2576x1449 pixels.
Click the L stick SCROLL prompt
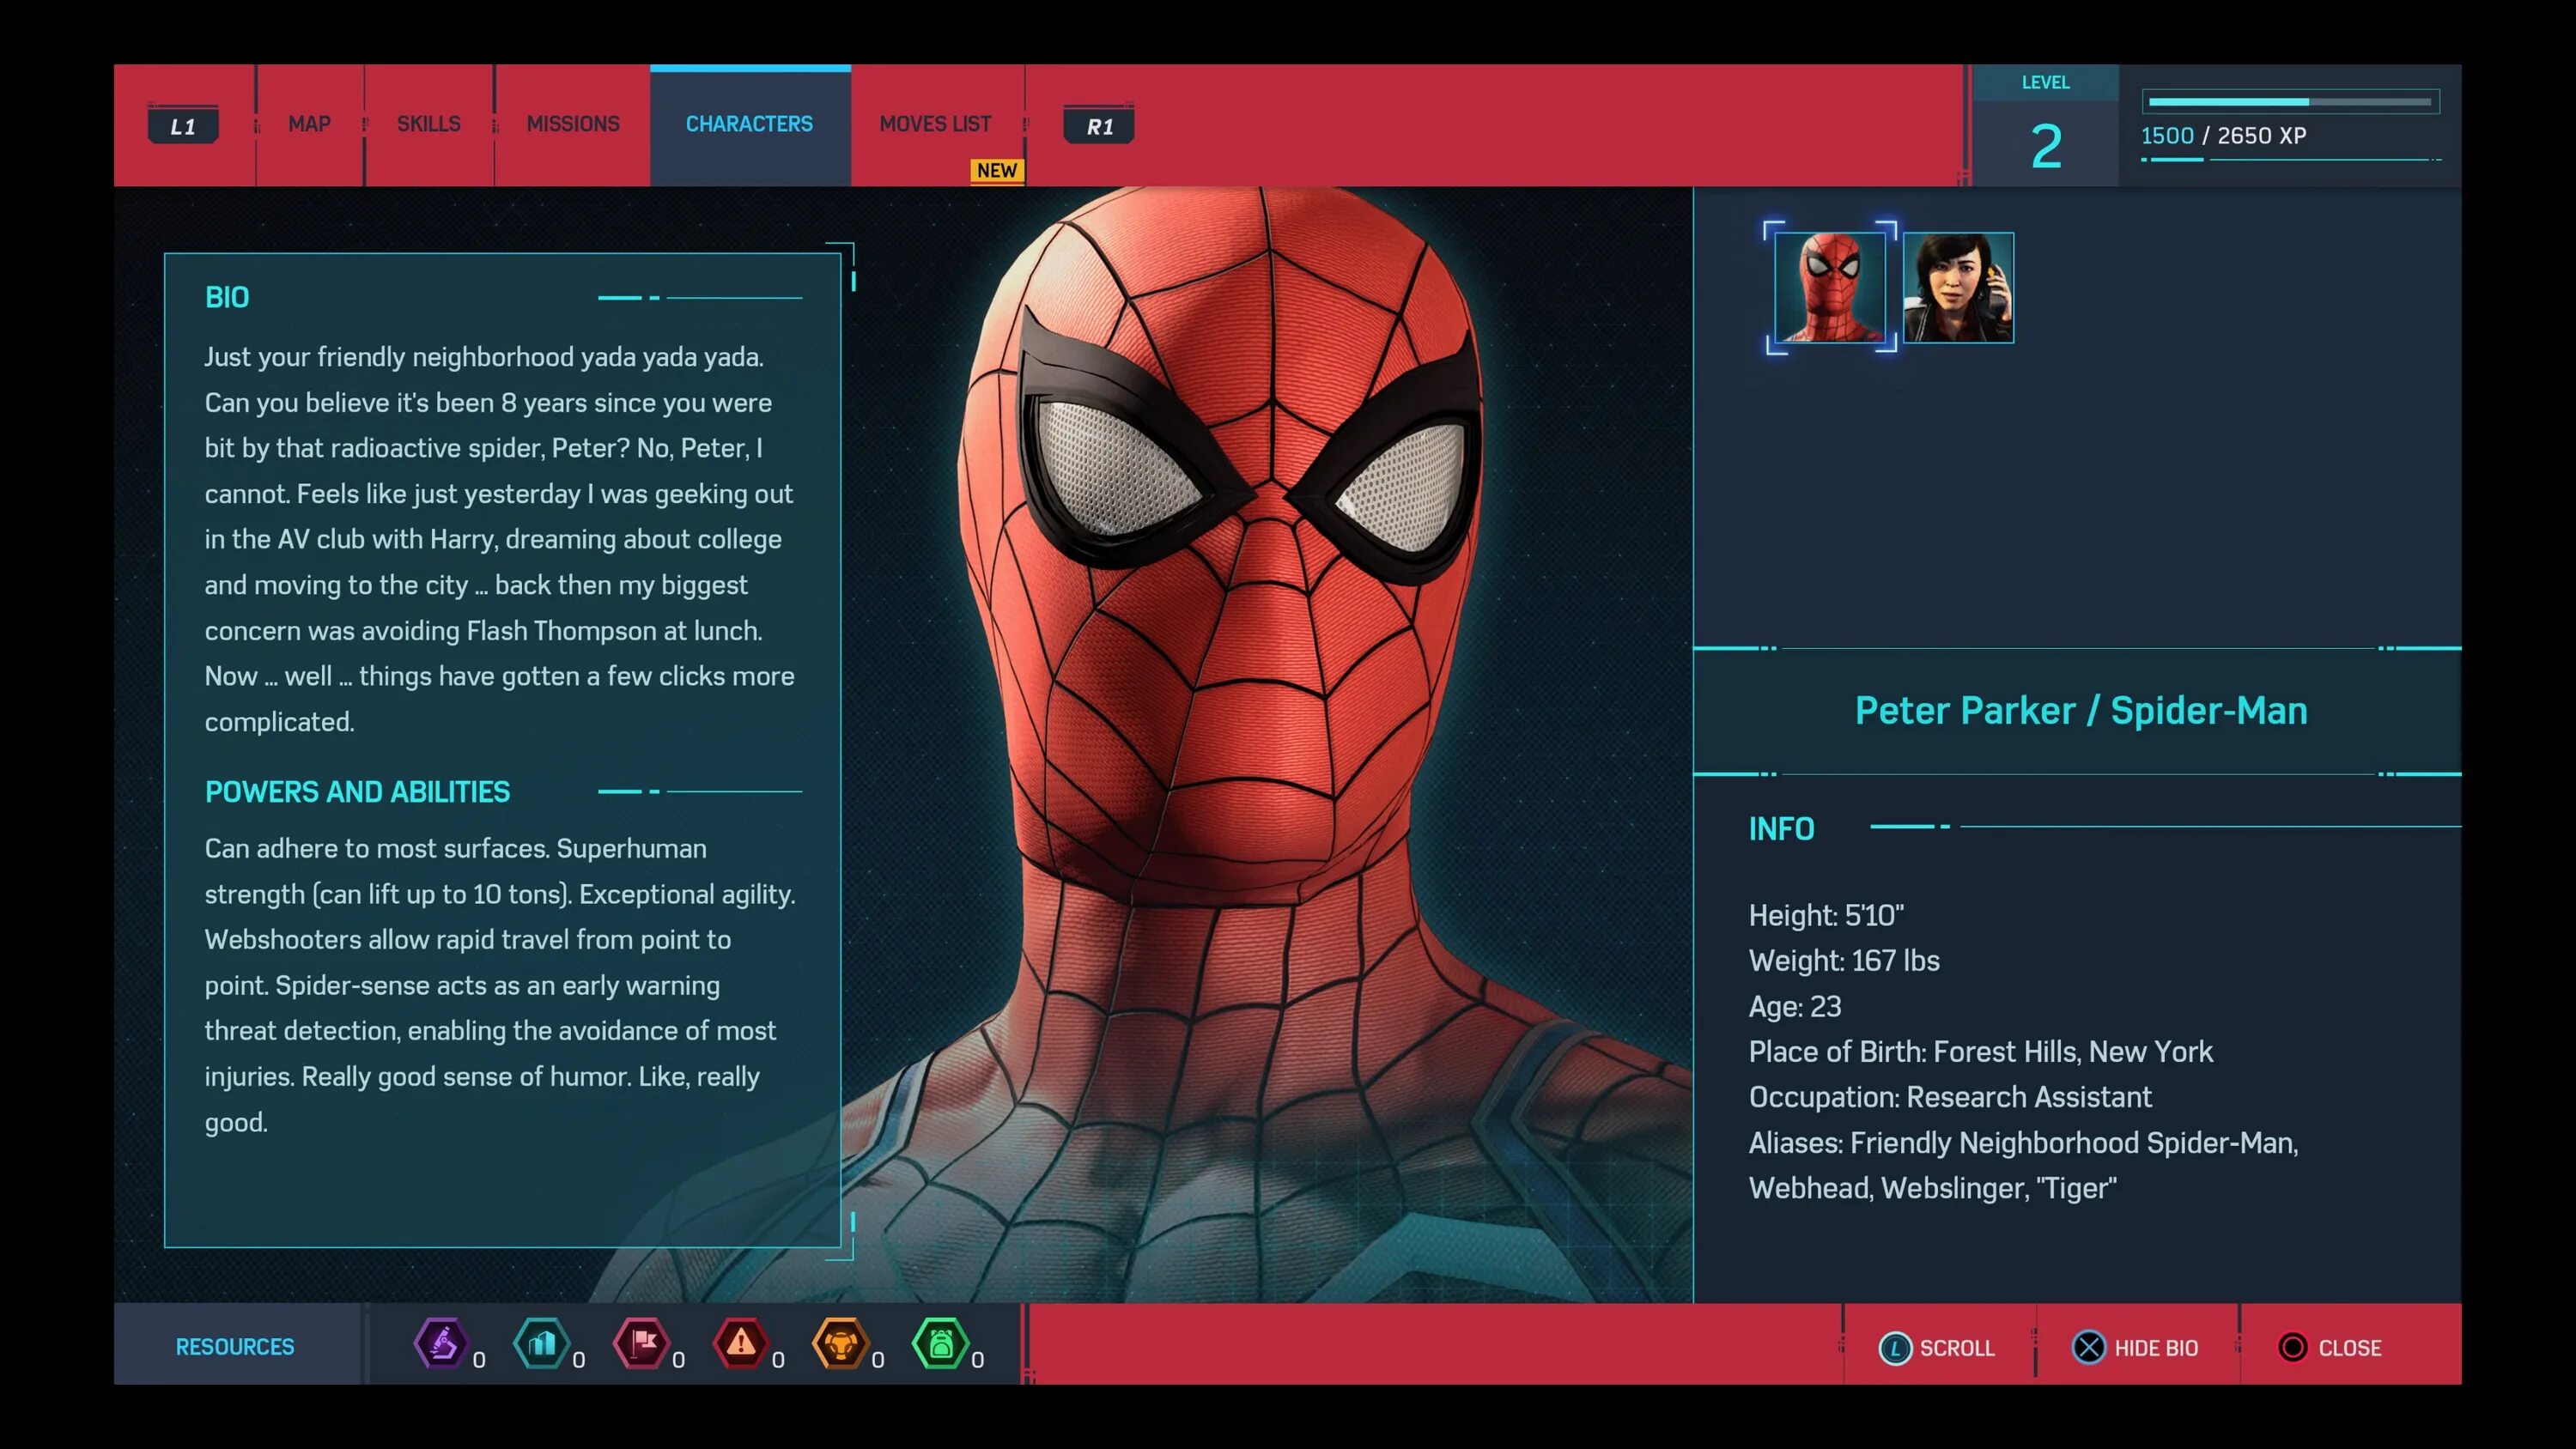coord(1937,1347)
